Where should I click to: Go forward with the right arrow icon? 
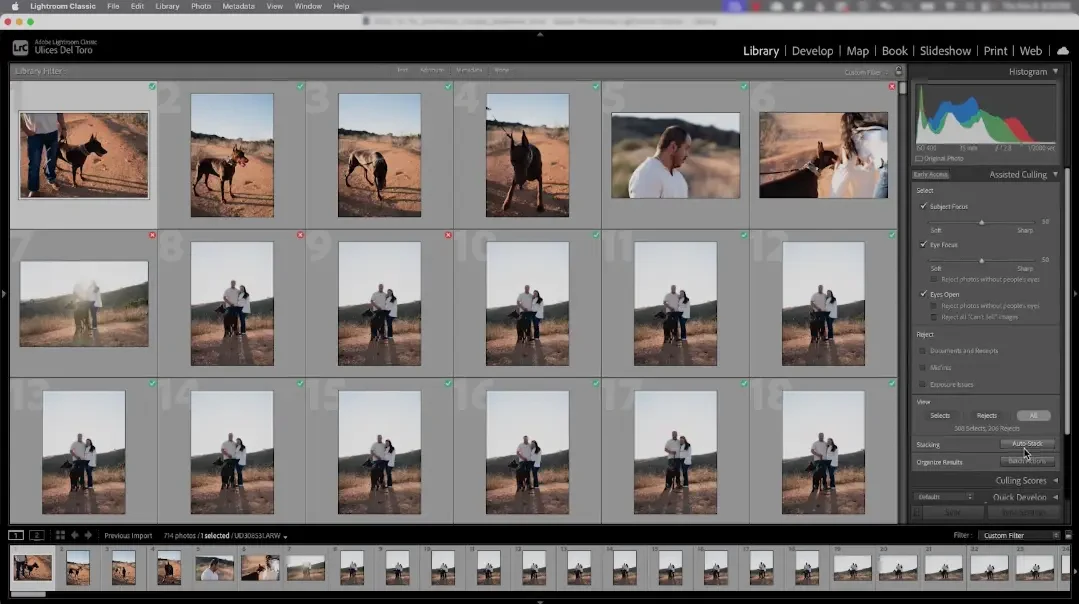click(x=88, y=535)
